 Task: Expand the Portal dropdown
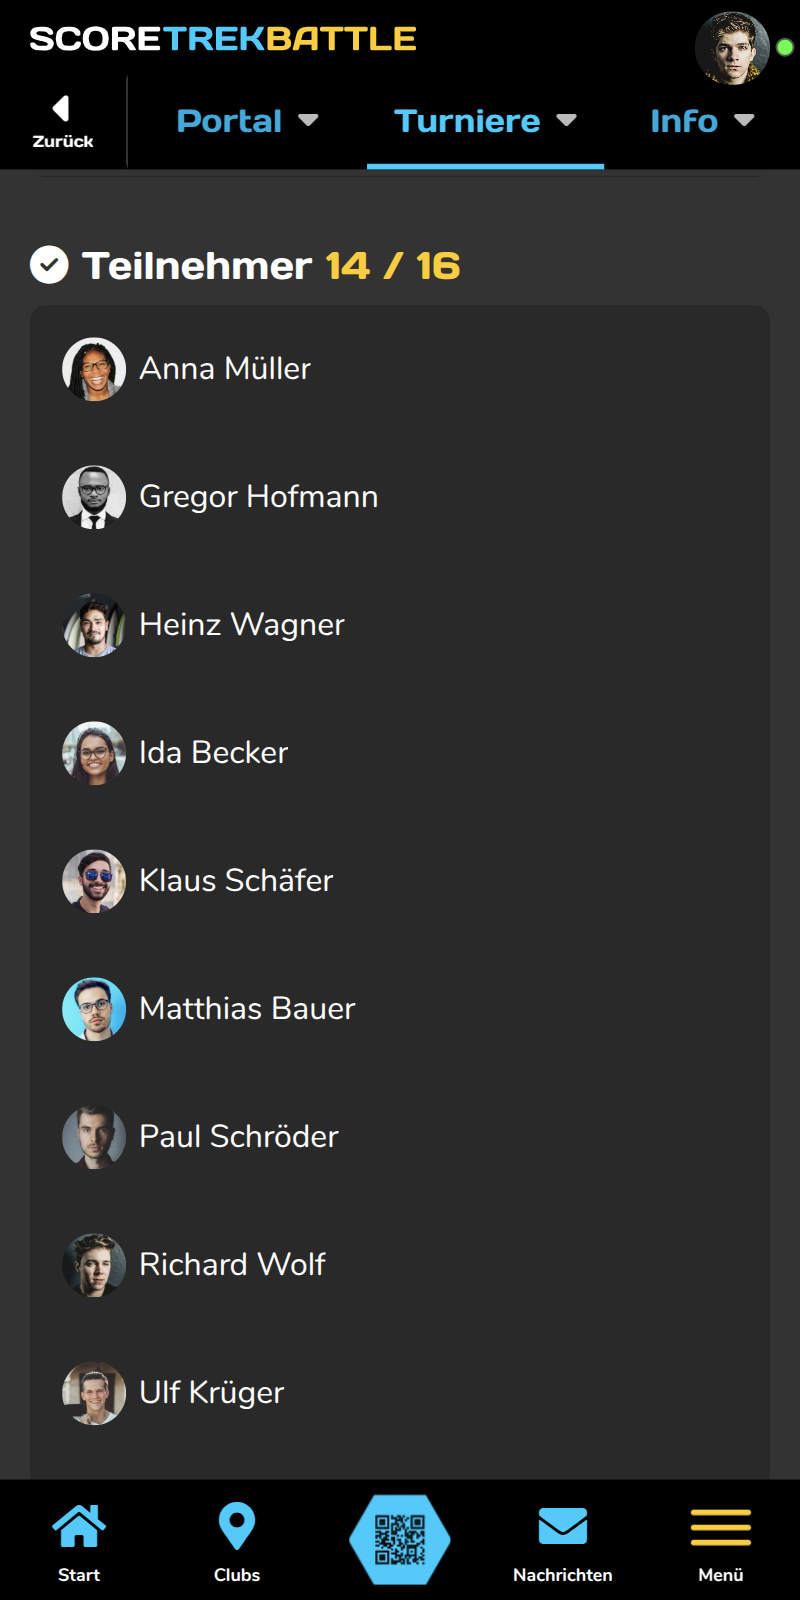coord(247,121)
